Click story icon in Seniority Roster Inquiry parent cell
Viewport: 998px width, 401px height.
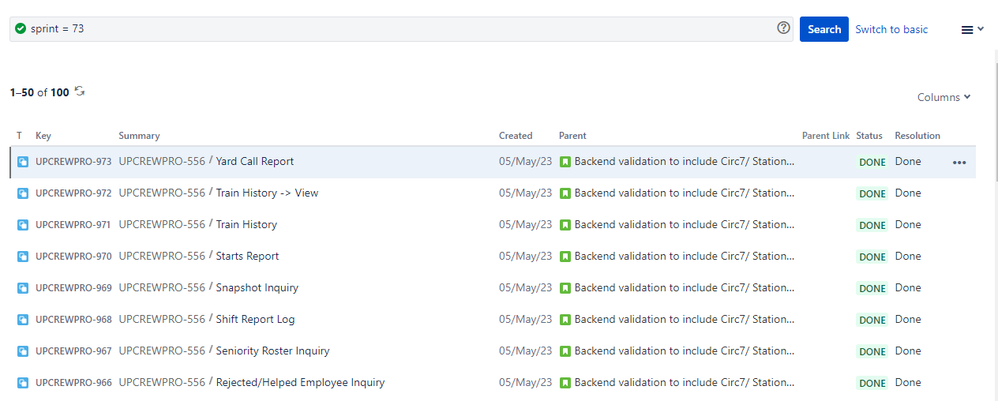pos(565,351)
